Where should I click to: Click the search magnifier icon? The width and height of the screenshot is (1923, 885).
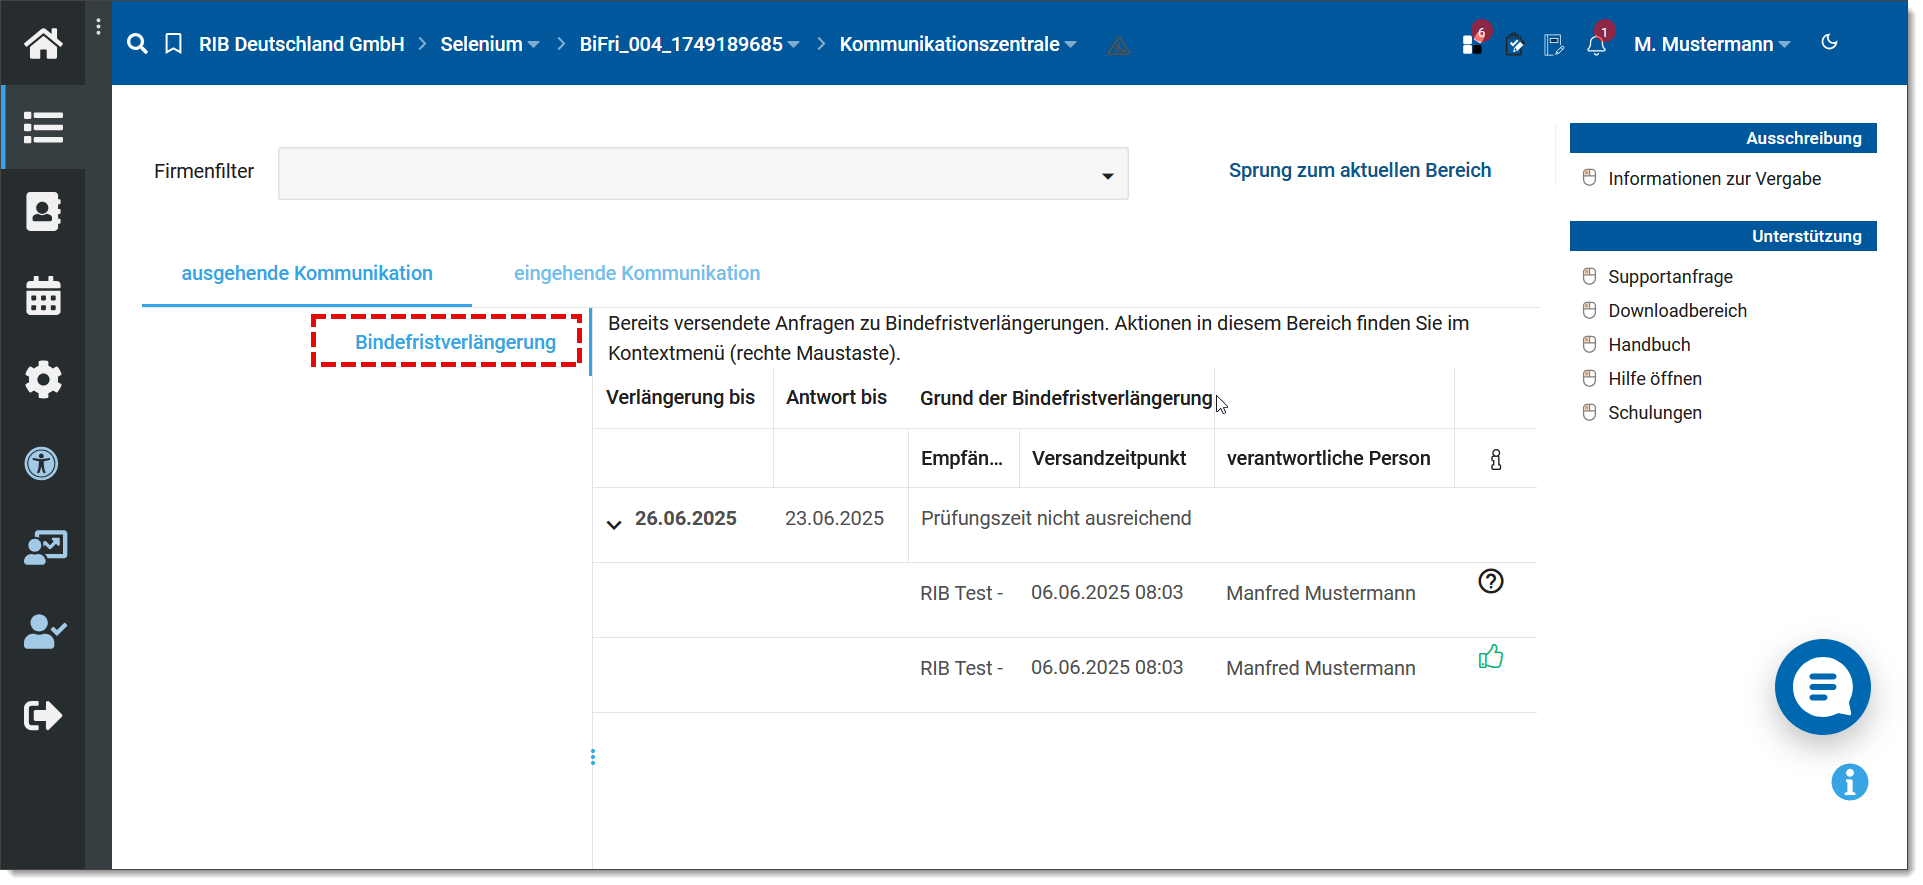pos(138,44)
